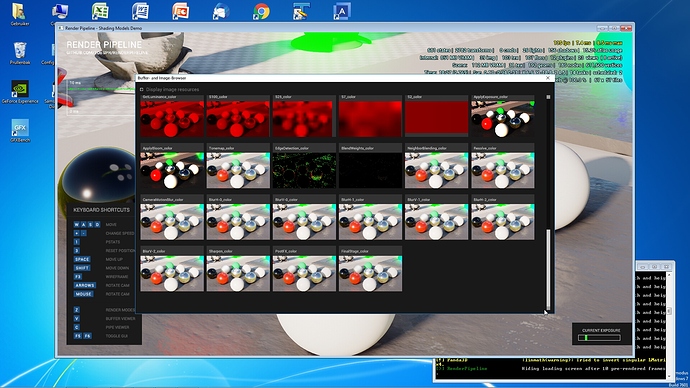Viewport: 690px width, 388px height.
Task: Click the SHIFT key badge for Move Down
Action: click(82, 268)
